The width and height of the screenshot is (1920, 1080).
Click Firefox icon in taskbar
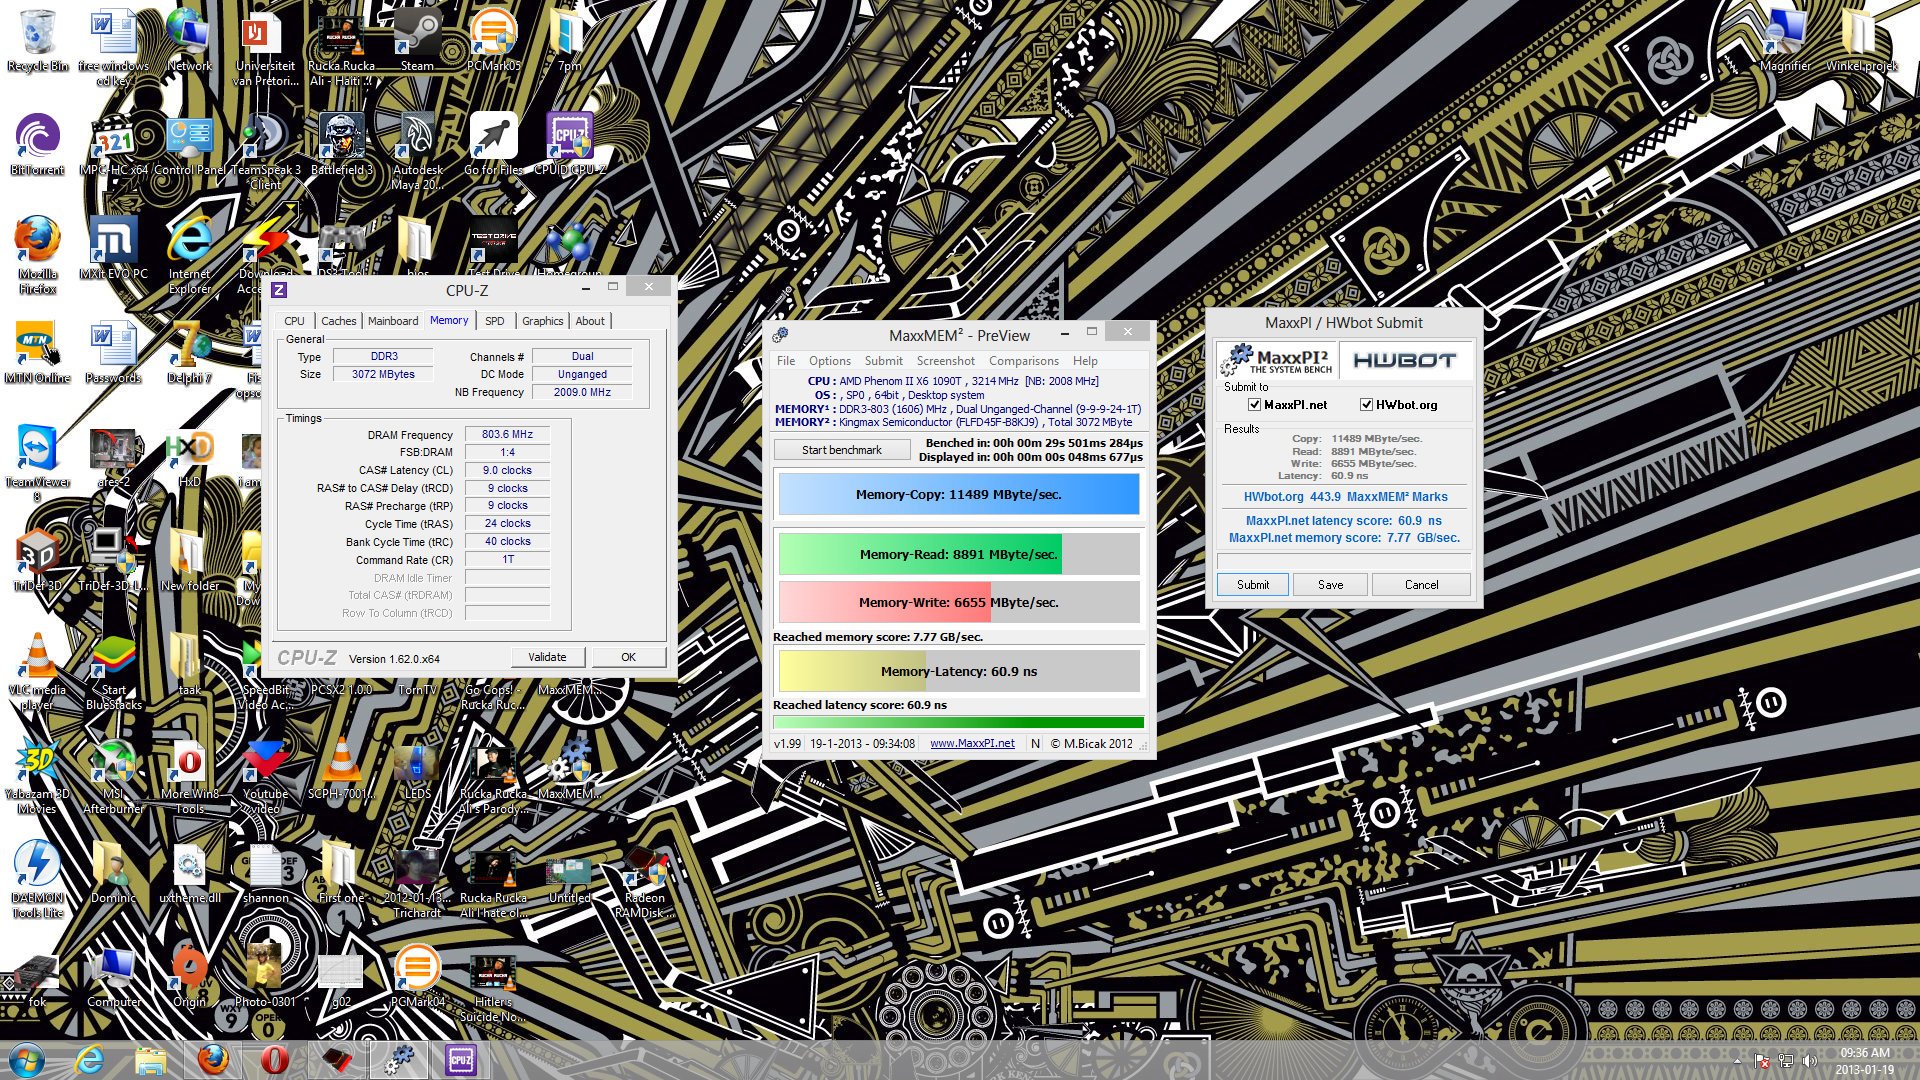tap(213, 1059)
